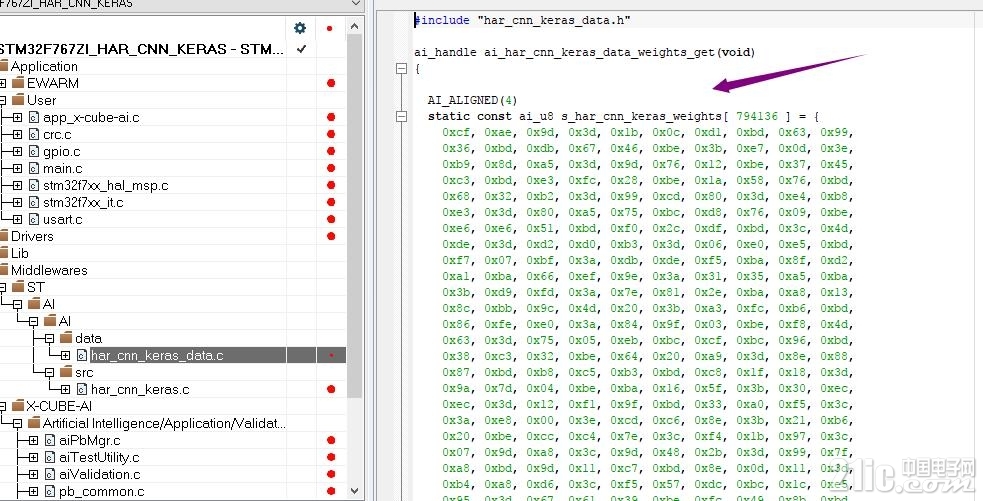The height and width of the screenshot is (501, 983).
Task: Collapse the User folder node
Action: click(x=2, y=100)
